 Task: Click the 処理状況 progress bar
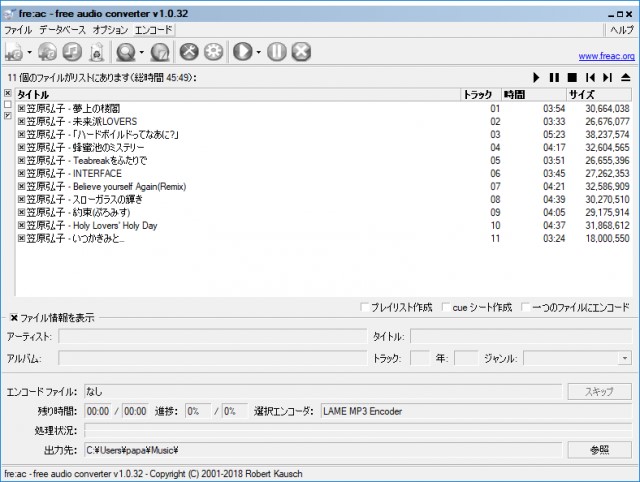pos(358,431)
